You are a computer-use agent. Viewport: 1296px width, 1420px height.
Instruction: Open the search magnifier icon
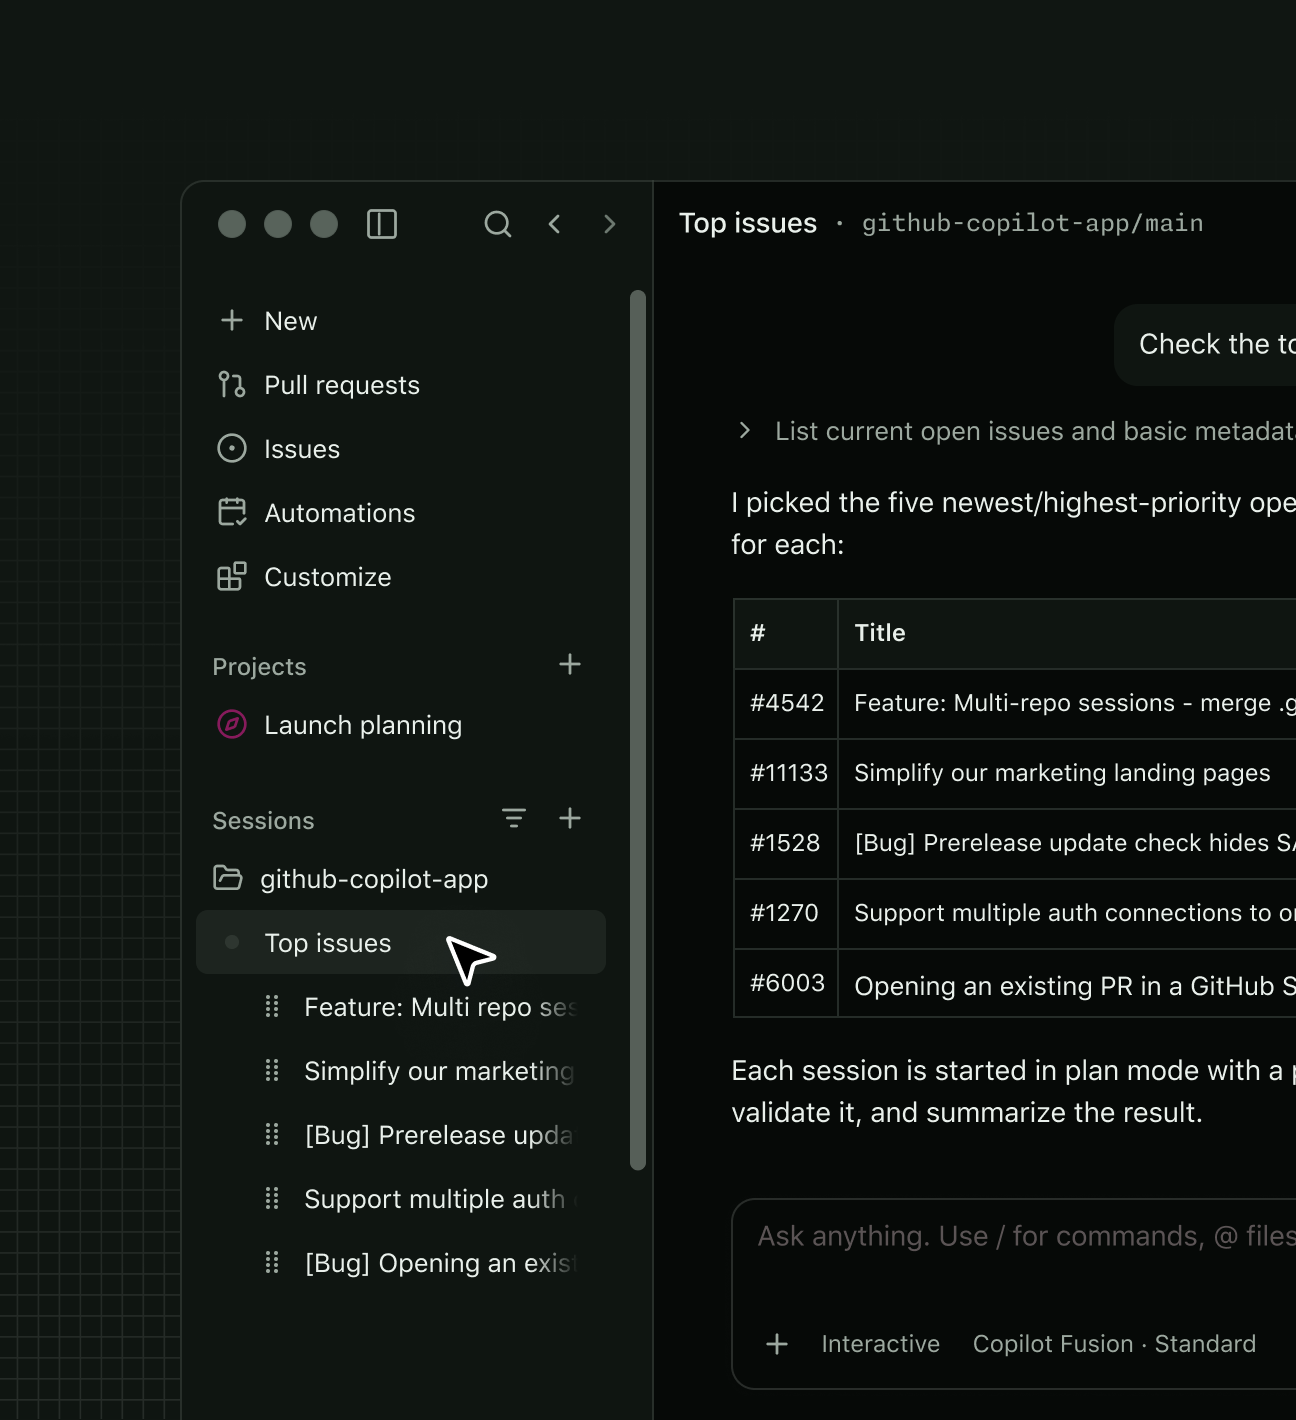click(498, 224)
